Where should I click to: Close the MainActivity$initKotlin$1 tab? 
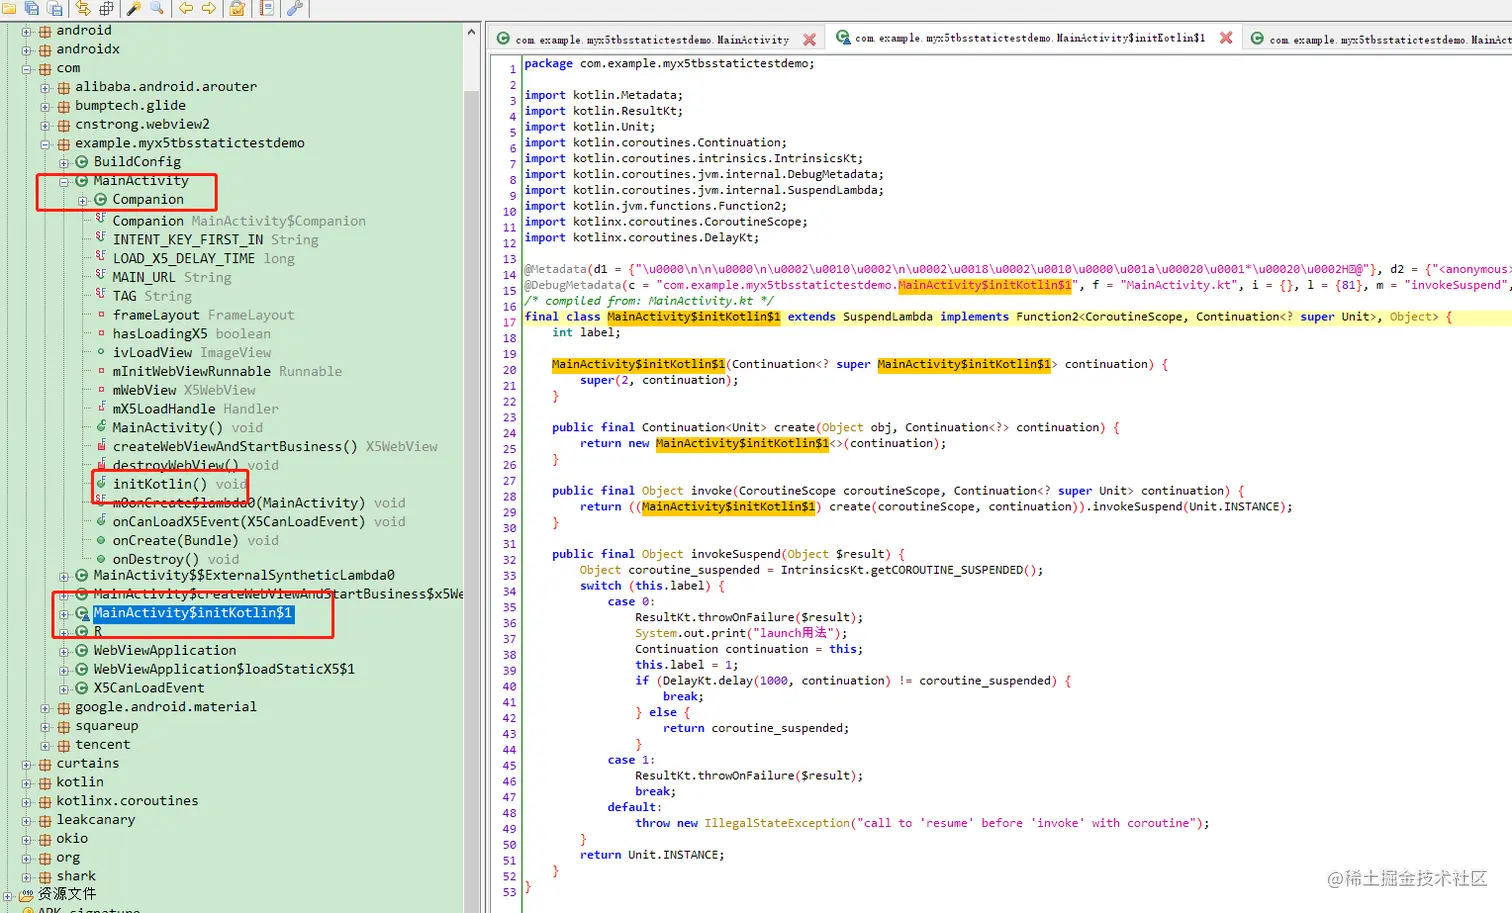click(x=1226, y=38)
